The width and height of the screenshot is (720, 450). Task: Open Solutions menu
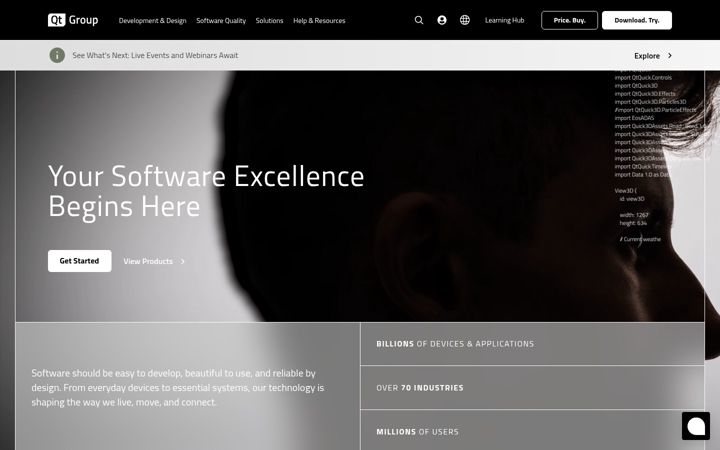270,21
